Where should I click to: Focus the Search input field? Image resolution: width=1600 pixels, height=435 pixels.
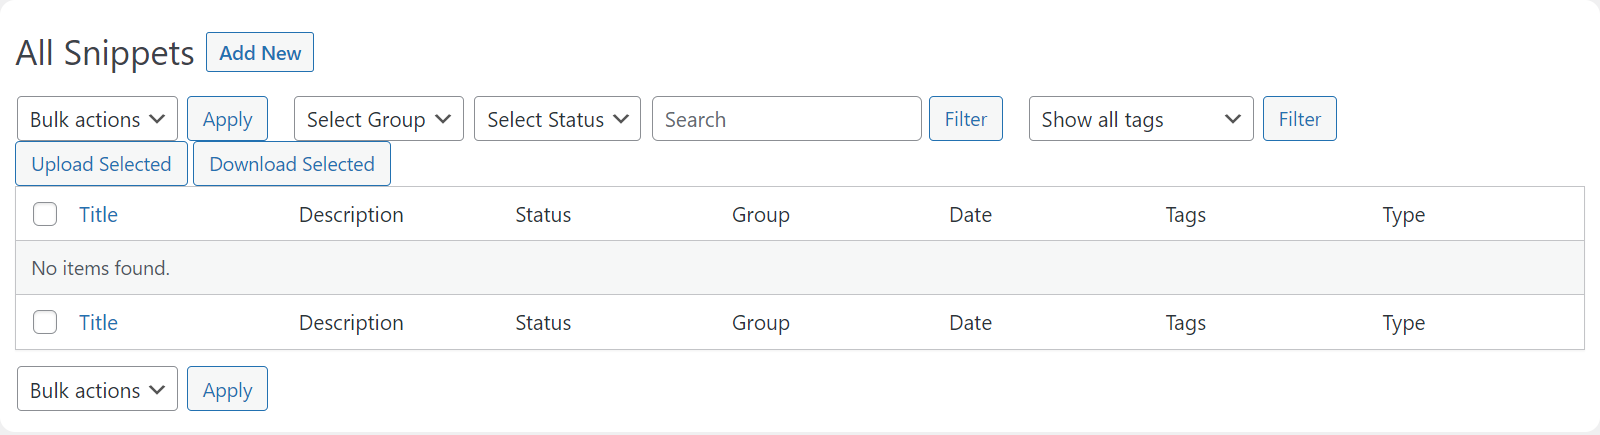pos(786,119)
